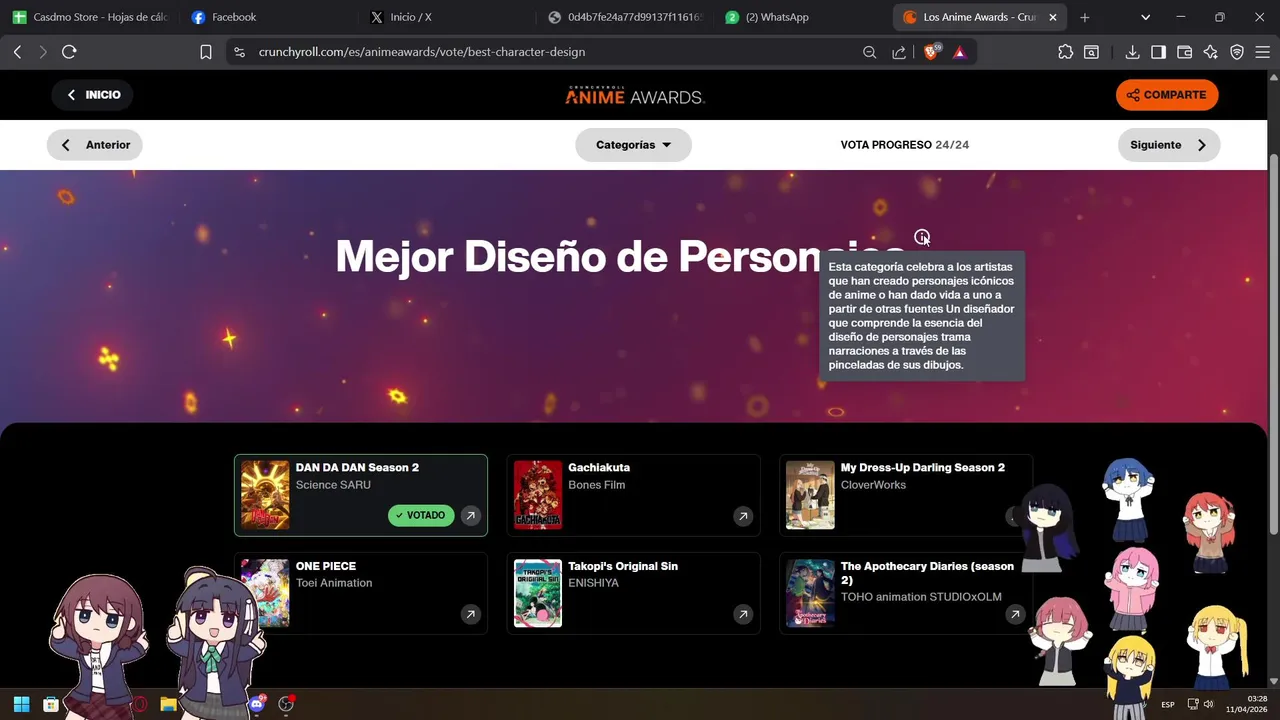Switch to Casdmo Store spreadsheet tab
1280x720 pixels.
[x=90, y=17]
